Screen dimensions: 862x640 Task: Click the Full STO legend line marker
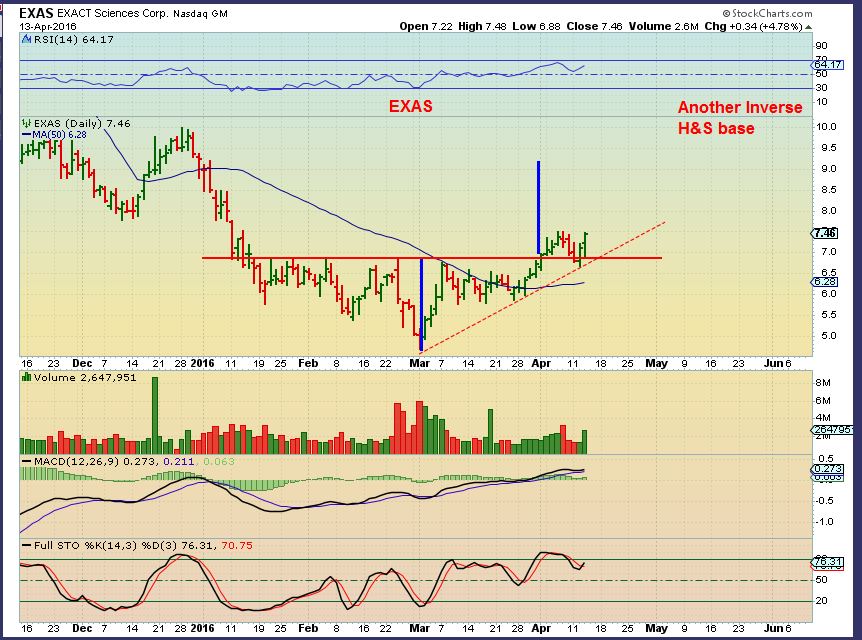click(26, 545)
